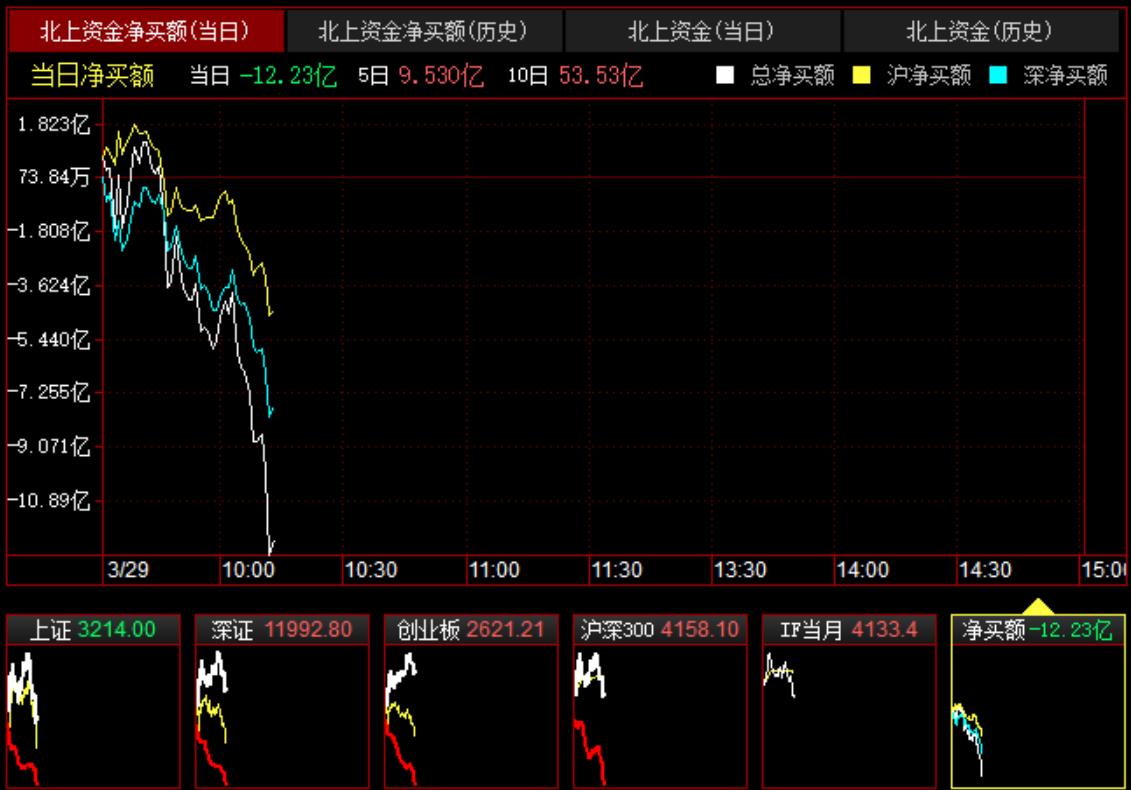
Task: Click the 10日 net buy value 53.53亿
Action: pyautogui.click(x=600, y=76)
